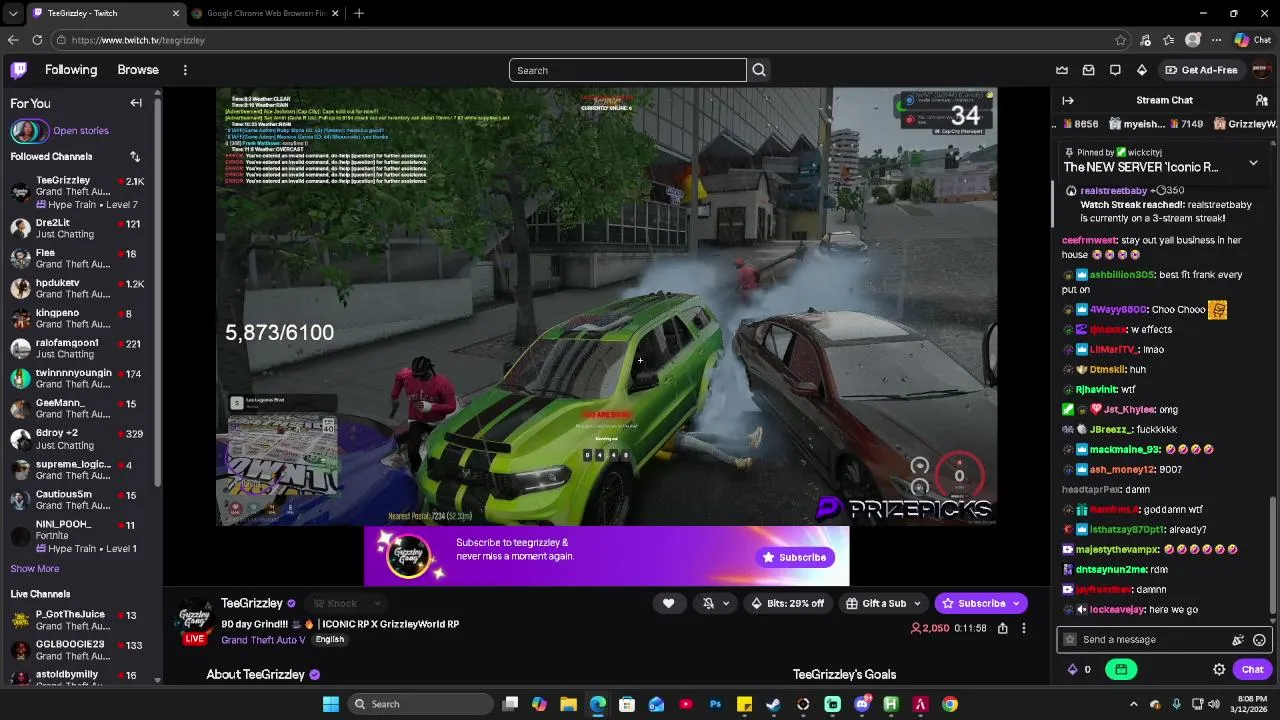Open mackmaine_93 username in chat
Viewport: 1280px width, 720px height.
click(1124, 450)
